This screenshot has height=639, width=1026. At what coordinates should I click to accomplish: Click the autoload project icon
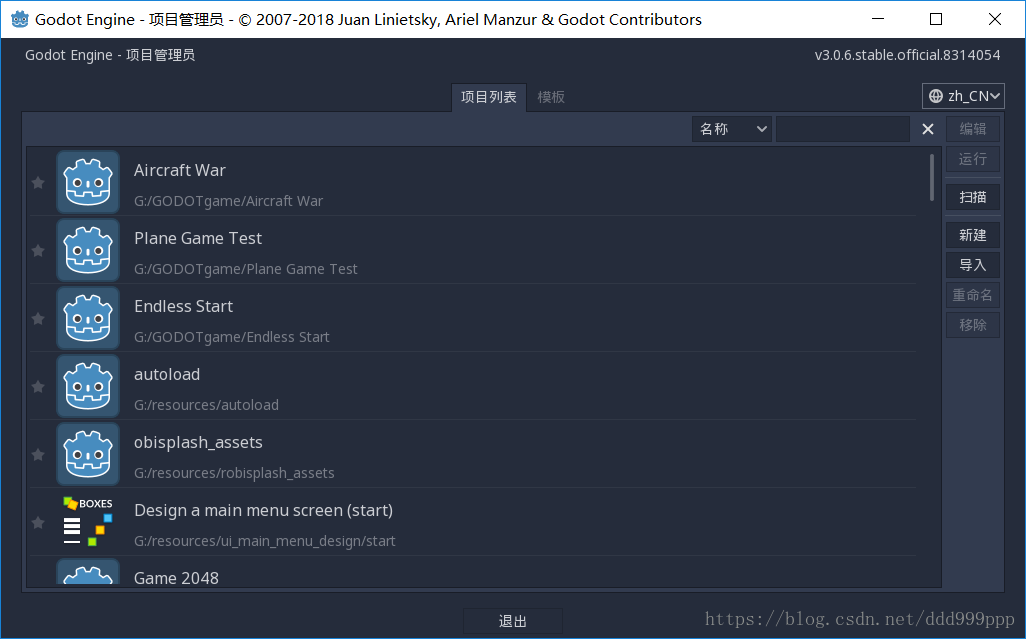(x=88, y=386)
